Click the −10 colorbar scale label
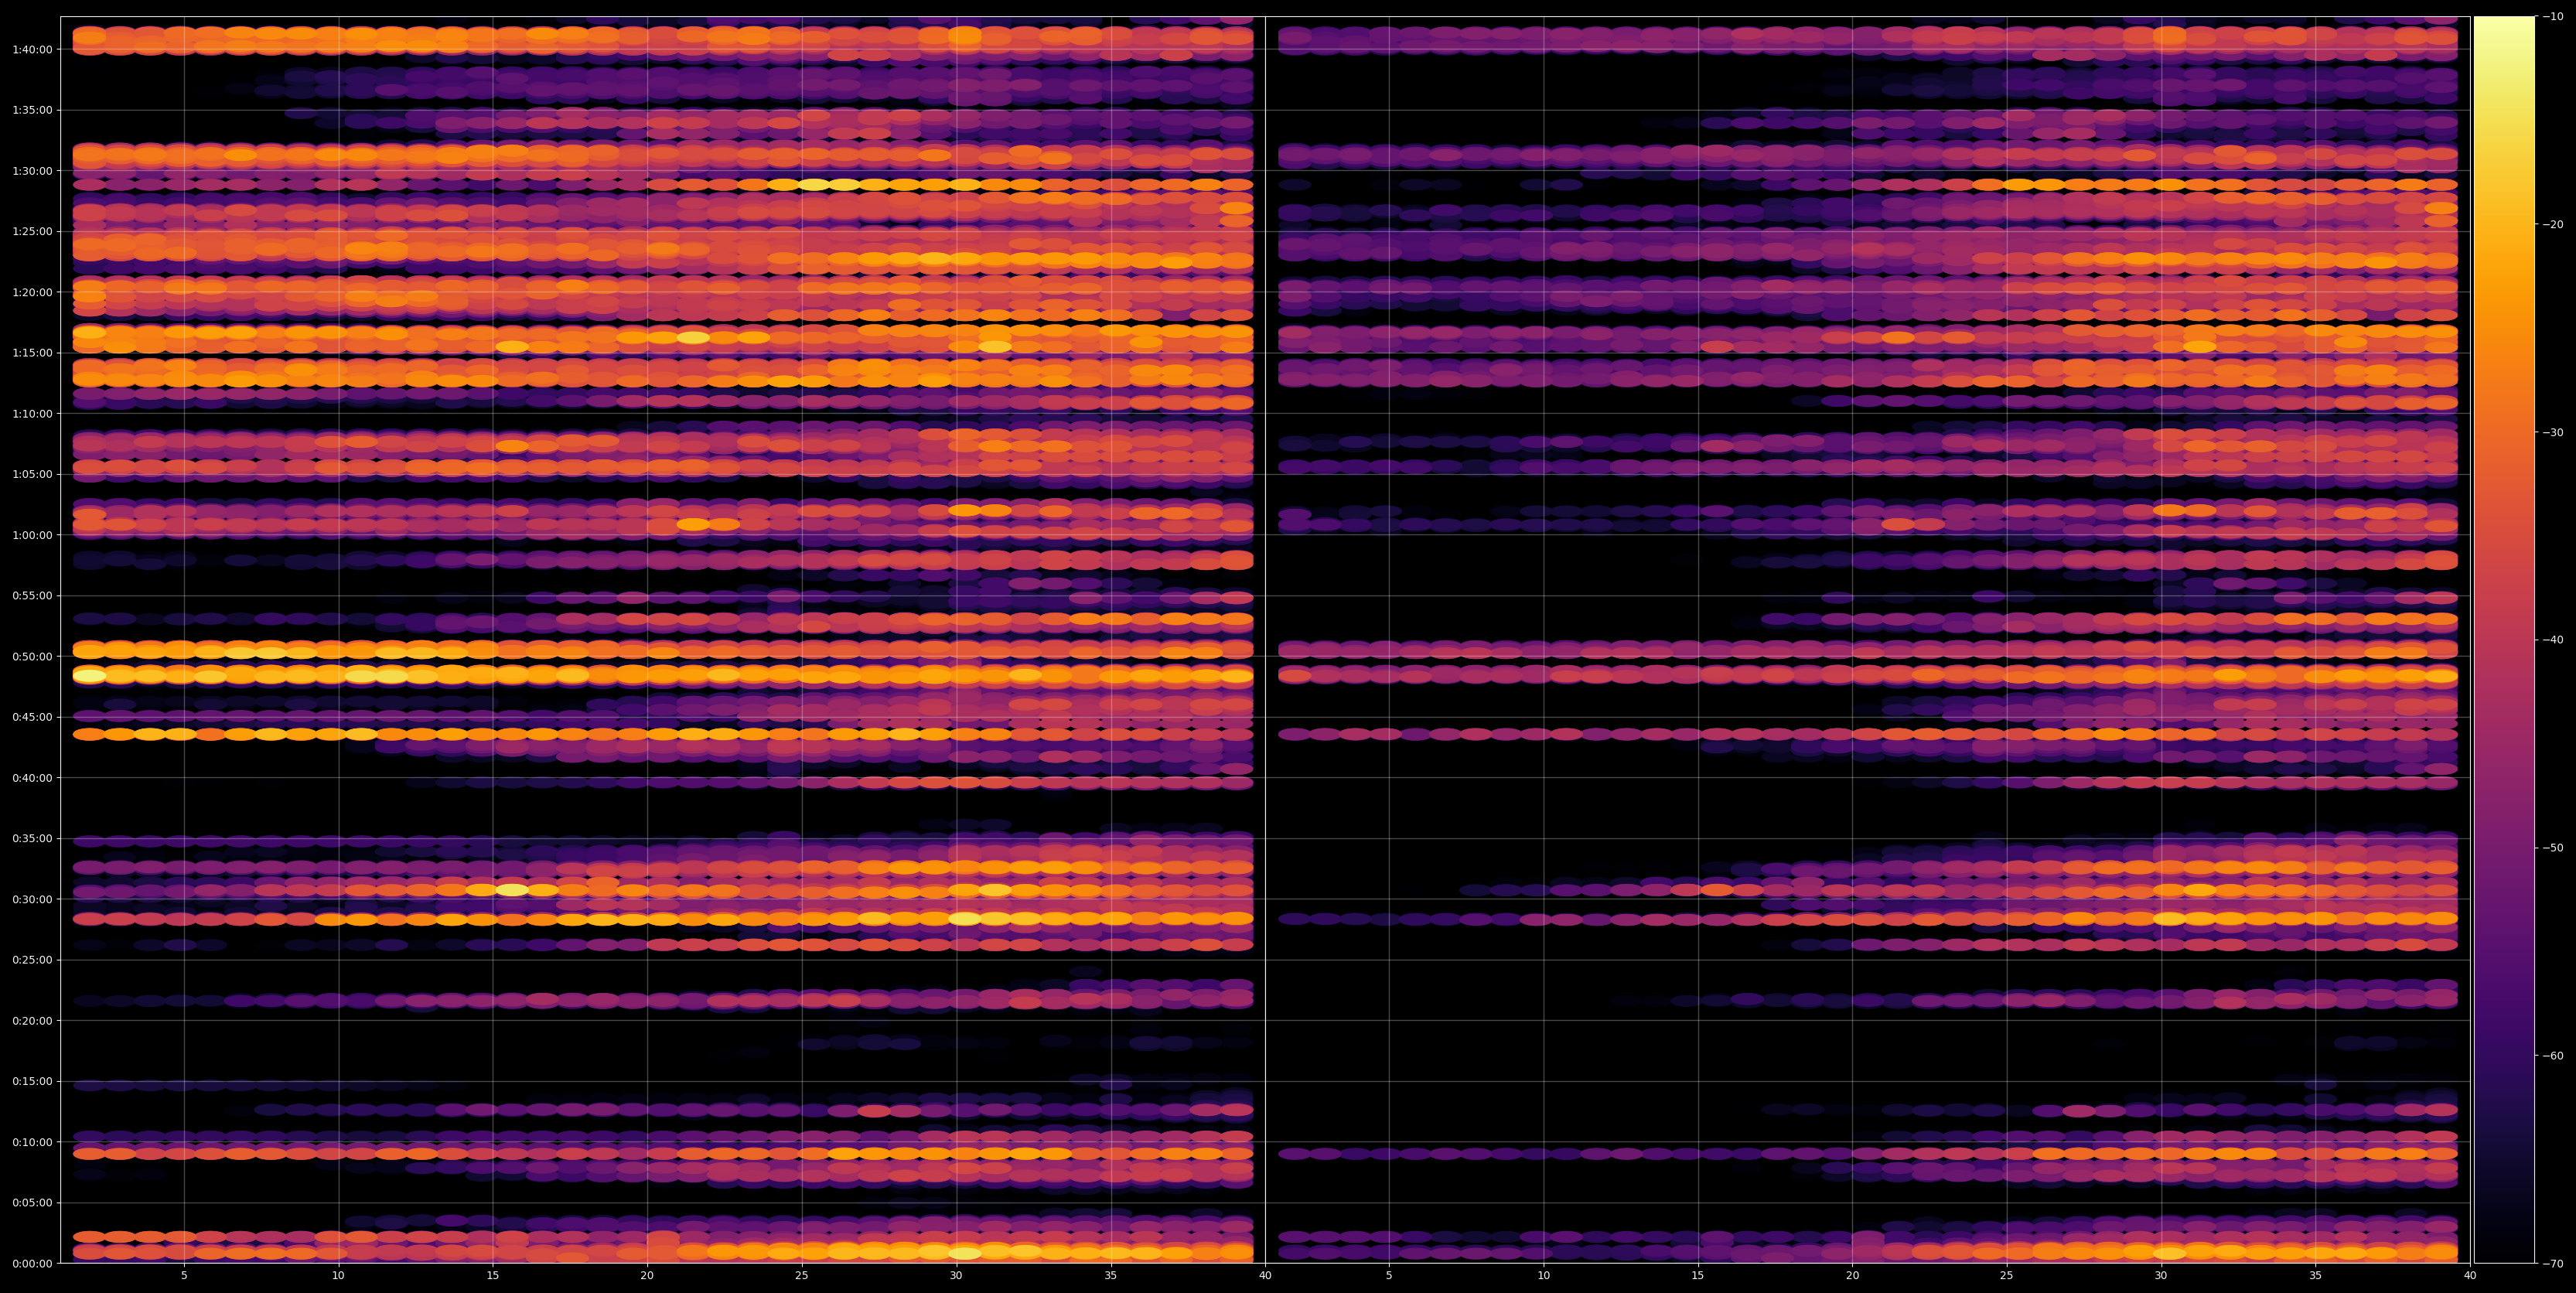The height and width of the screenshot is (1293, 2576). click(2553, 17)
